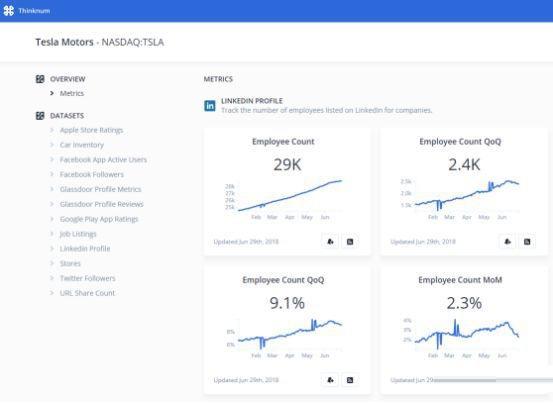Click second icon button on Employee Count card
Viewport: 553px width, 403px height.
pos(350,242)
